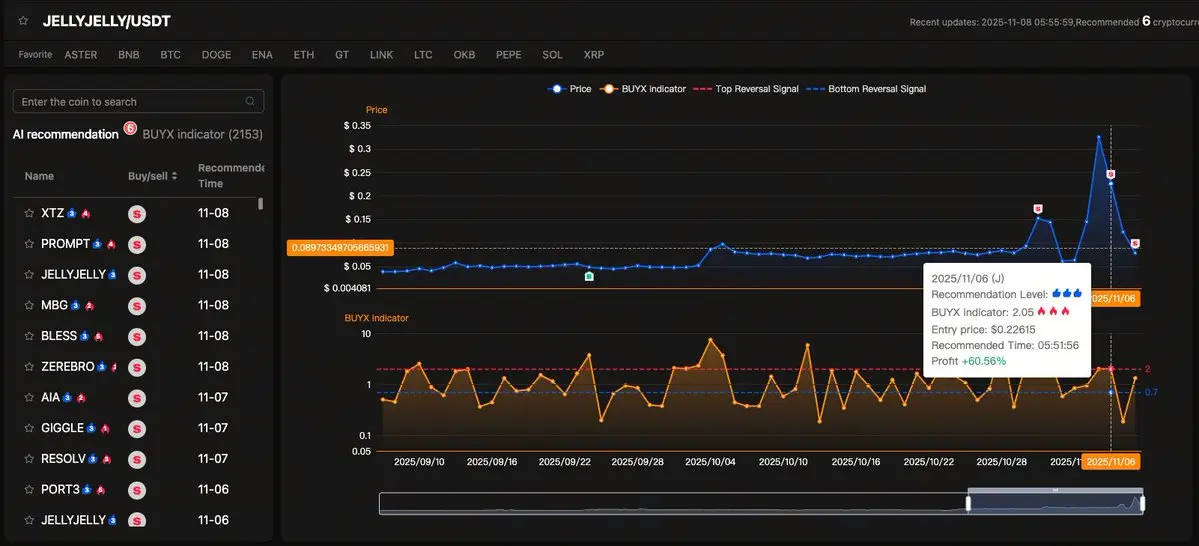
Task: Open ENA from the Favorite bar
Action: tap(262, 55)
